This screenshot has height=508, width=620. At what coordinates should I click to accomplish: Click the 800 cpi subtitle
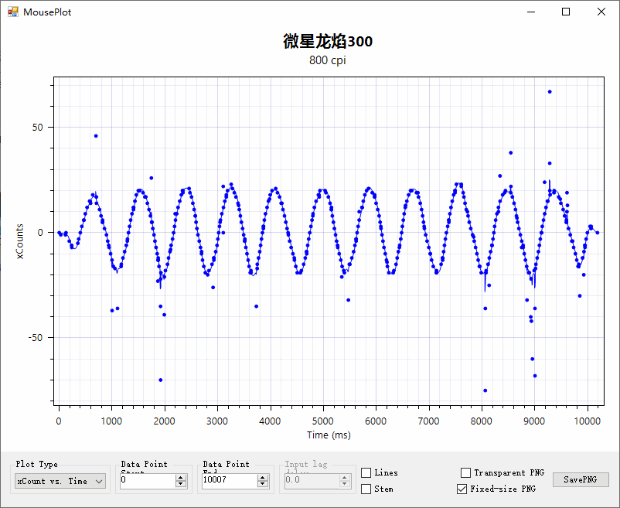(327, 60)
